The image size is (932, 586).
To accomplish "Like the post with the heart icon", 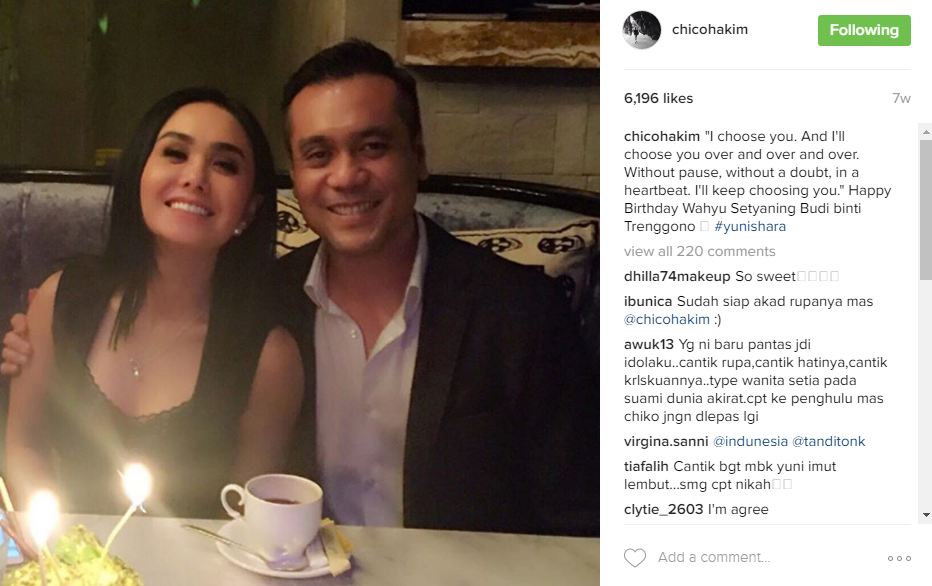I will click(x=634, y=557).
